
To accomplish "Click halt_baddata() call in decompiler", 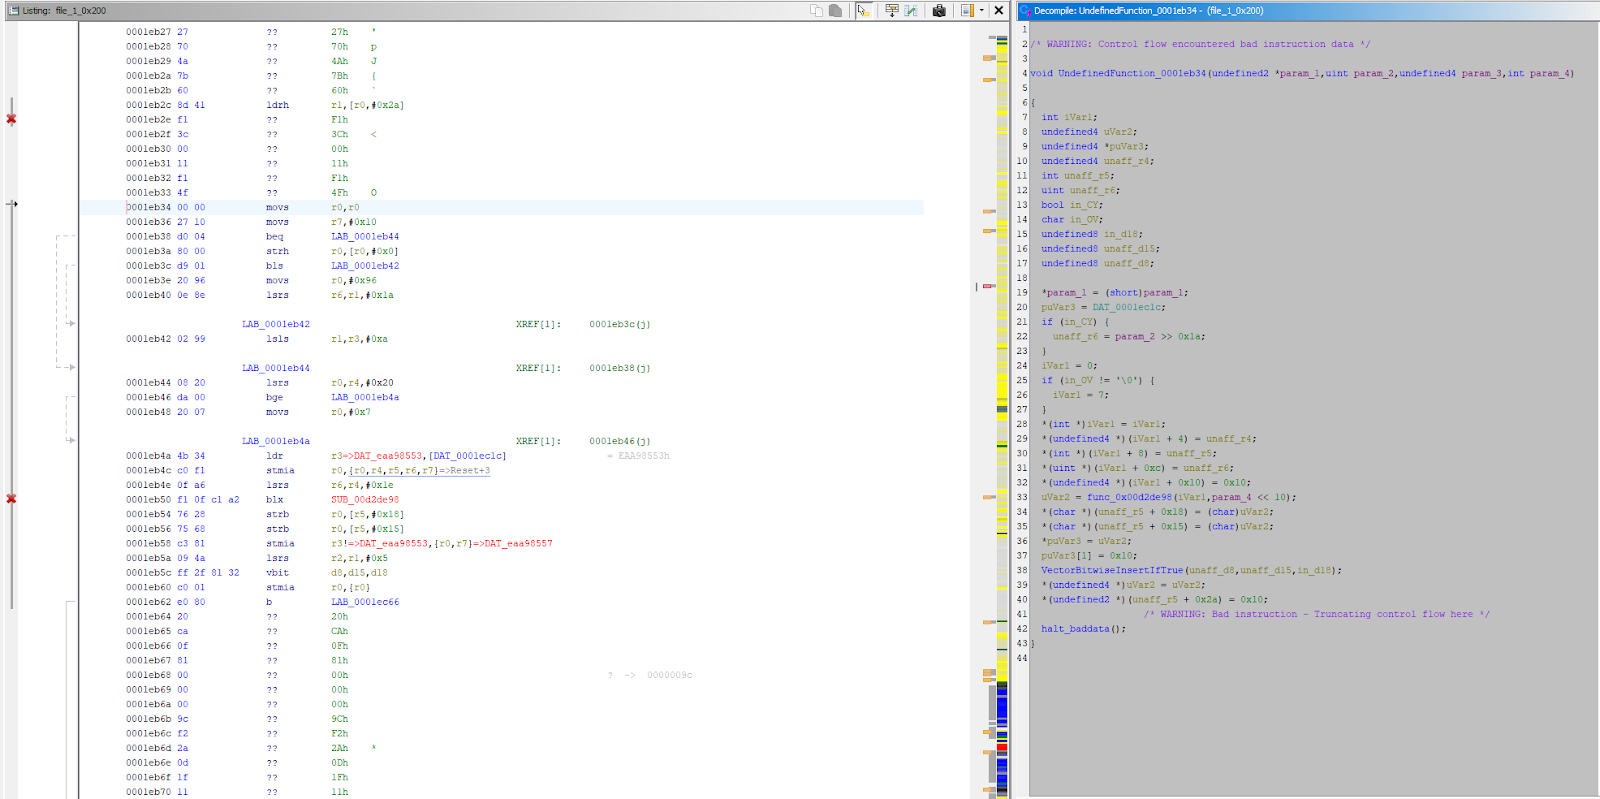I will click(1083, 629).
